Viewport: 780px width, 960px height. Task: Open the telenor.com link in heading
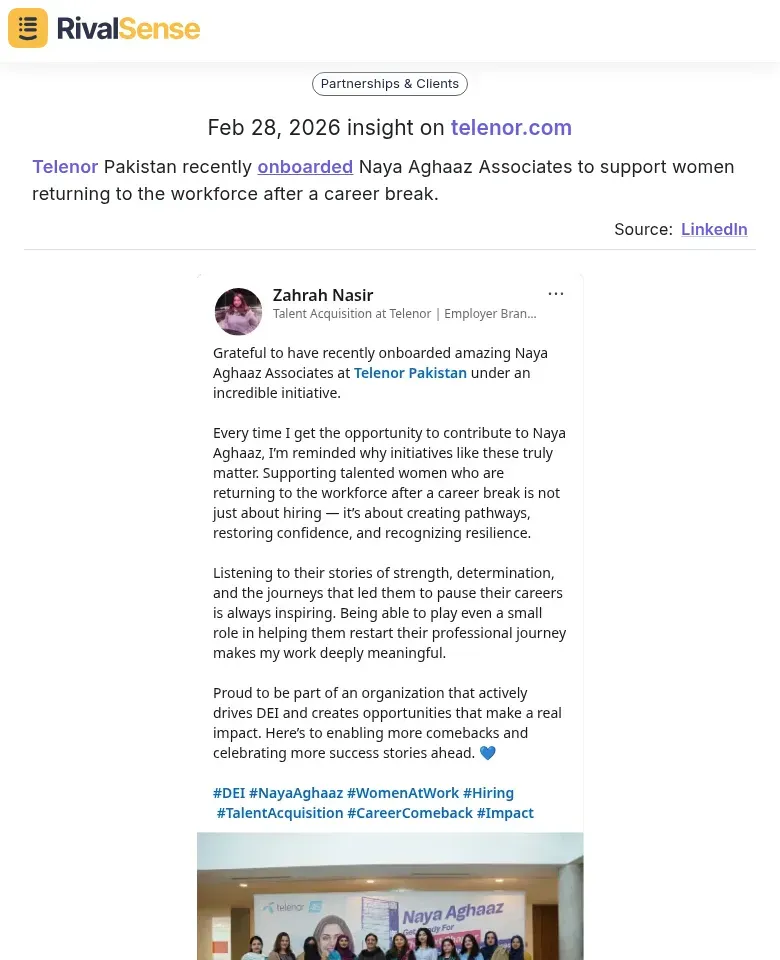pos(511,128)
